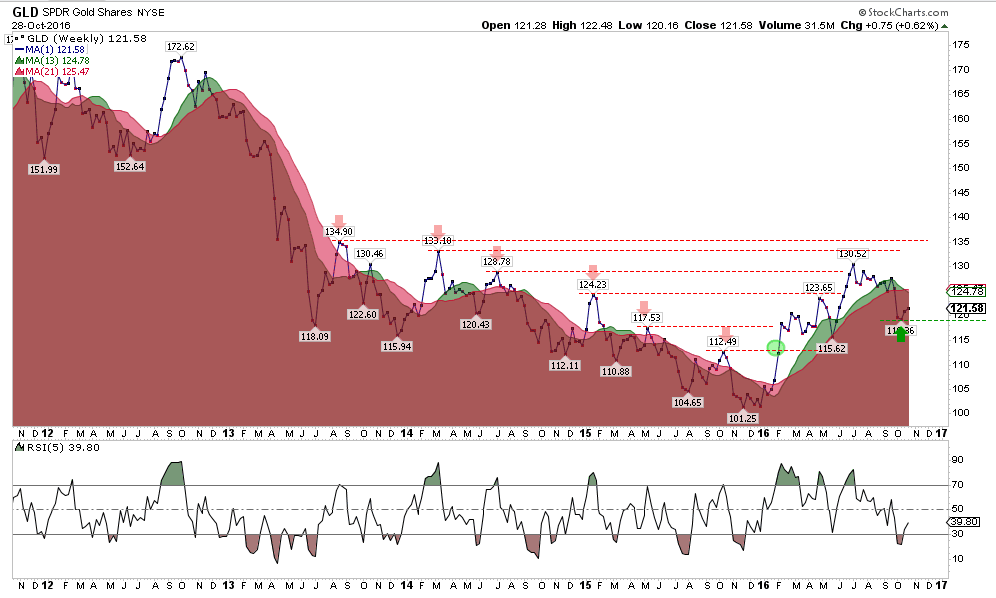Click the 70 level on the RSI axis
This screenshot has width=996, height=598.
pyautogui.click(x=957, y=485)
